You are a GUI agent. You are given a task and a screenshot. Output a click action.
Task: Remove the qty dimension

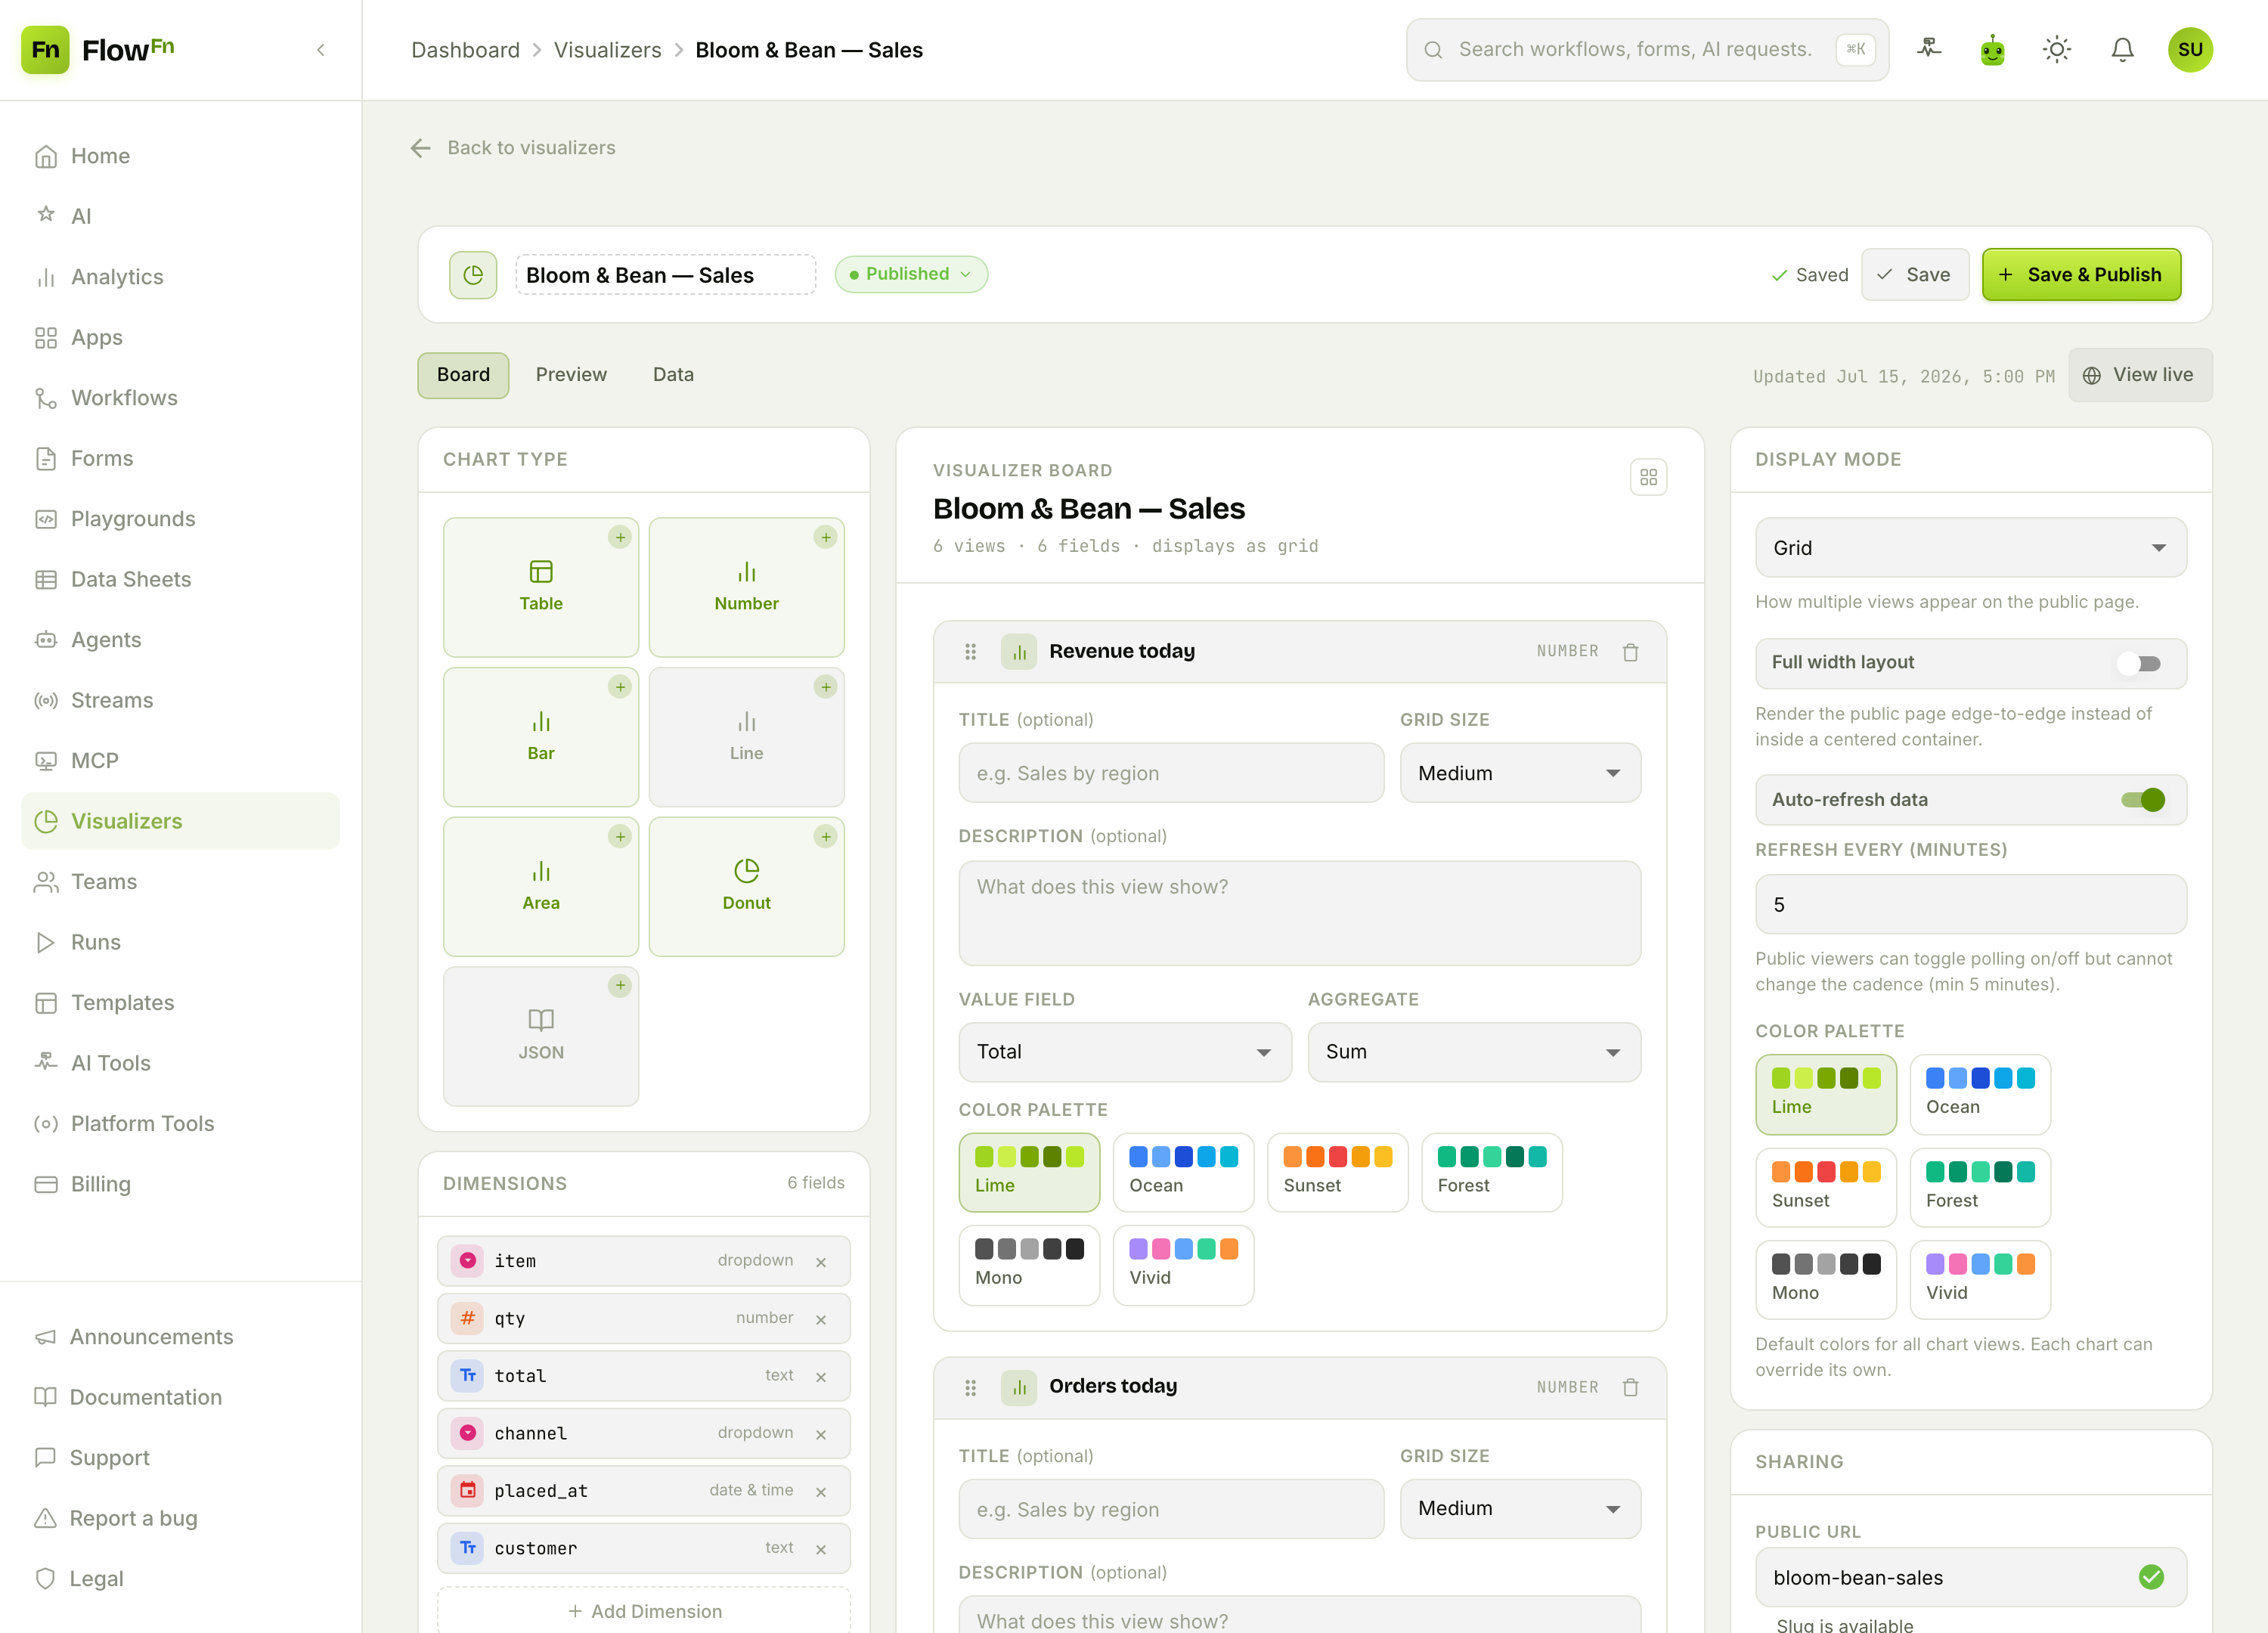pos(821,1319)
